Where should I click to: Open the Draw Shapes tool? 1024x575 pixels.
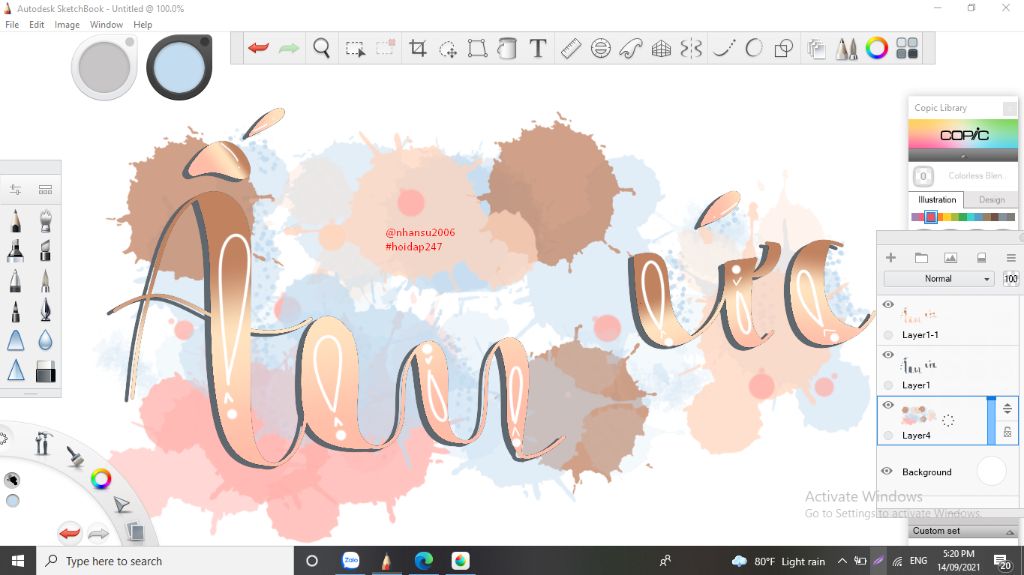click(783, 49)
